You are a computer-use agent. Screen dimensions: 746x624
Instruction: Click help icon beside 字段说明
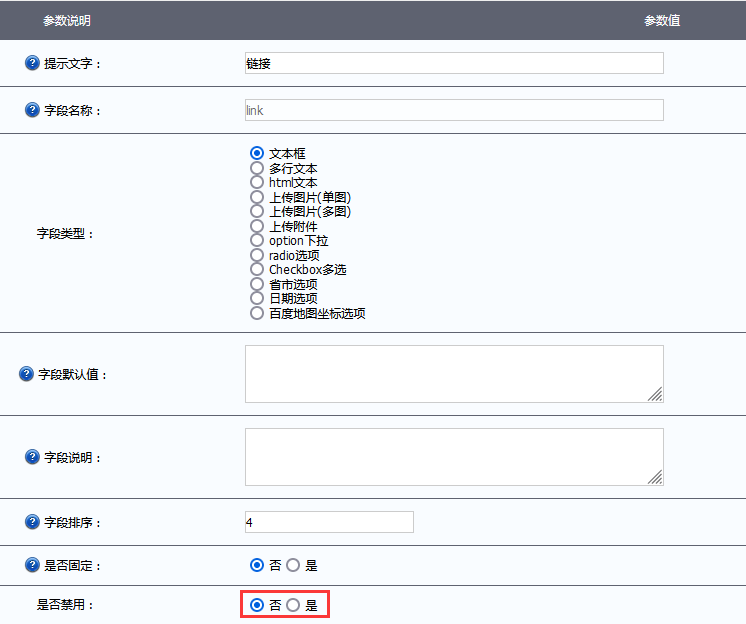tap(32, 457)
